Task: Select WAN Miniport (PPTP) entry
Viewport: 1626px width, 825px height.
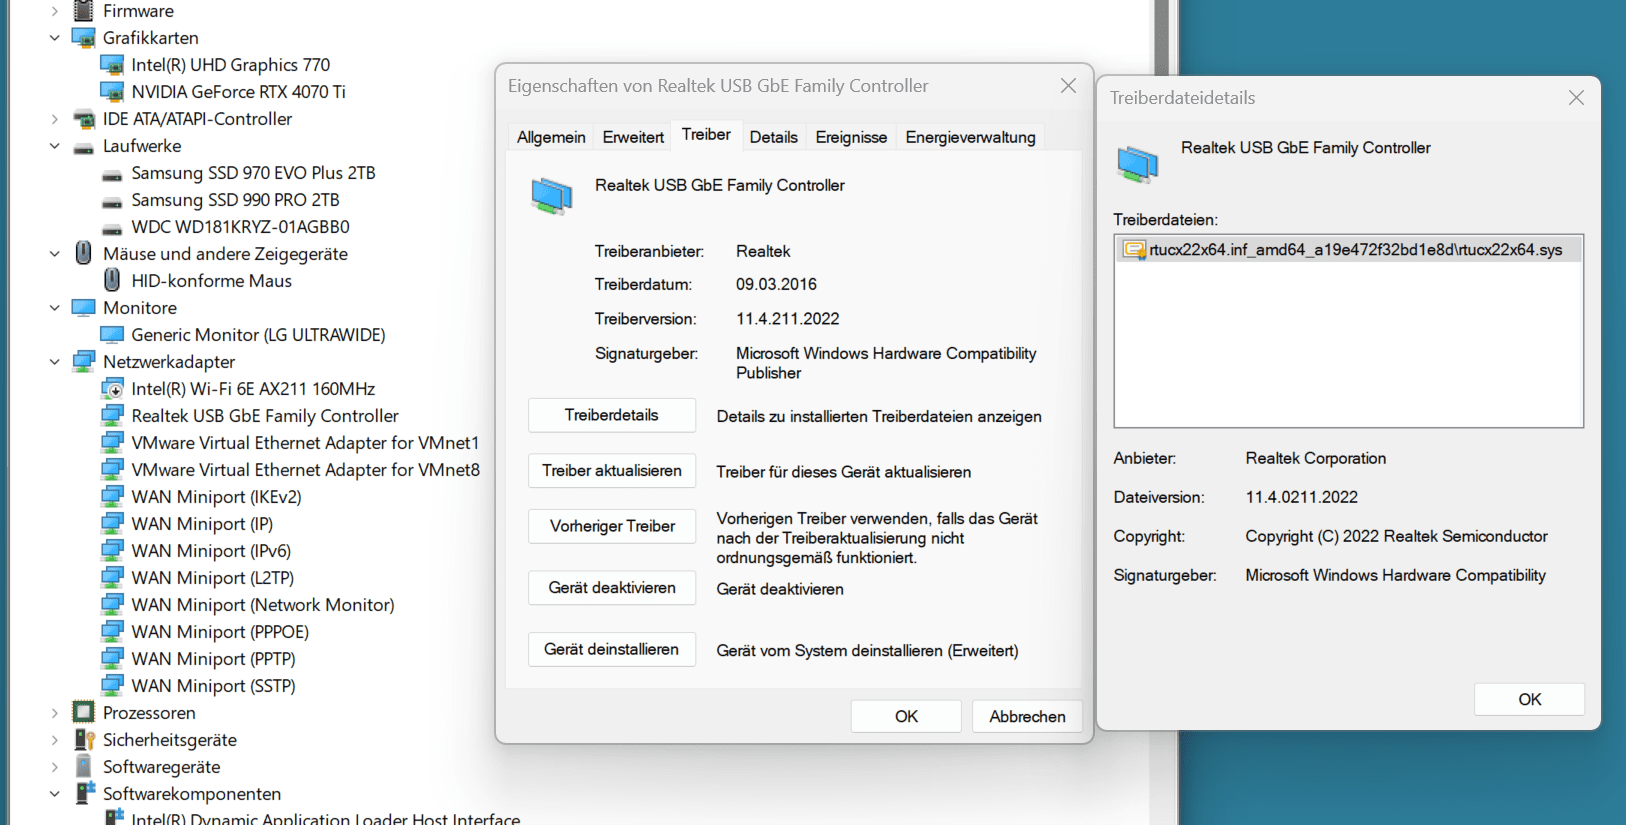Action: point(213,659)
